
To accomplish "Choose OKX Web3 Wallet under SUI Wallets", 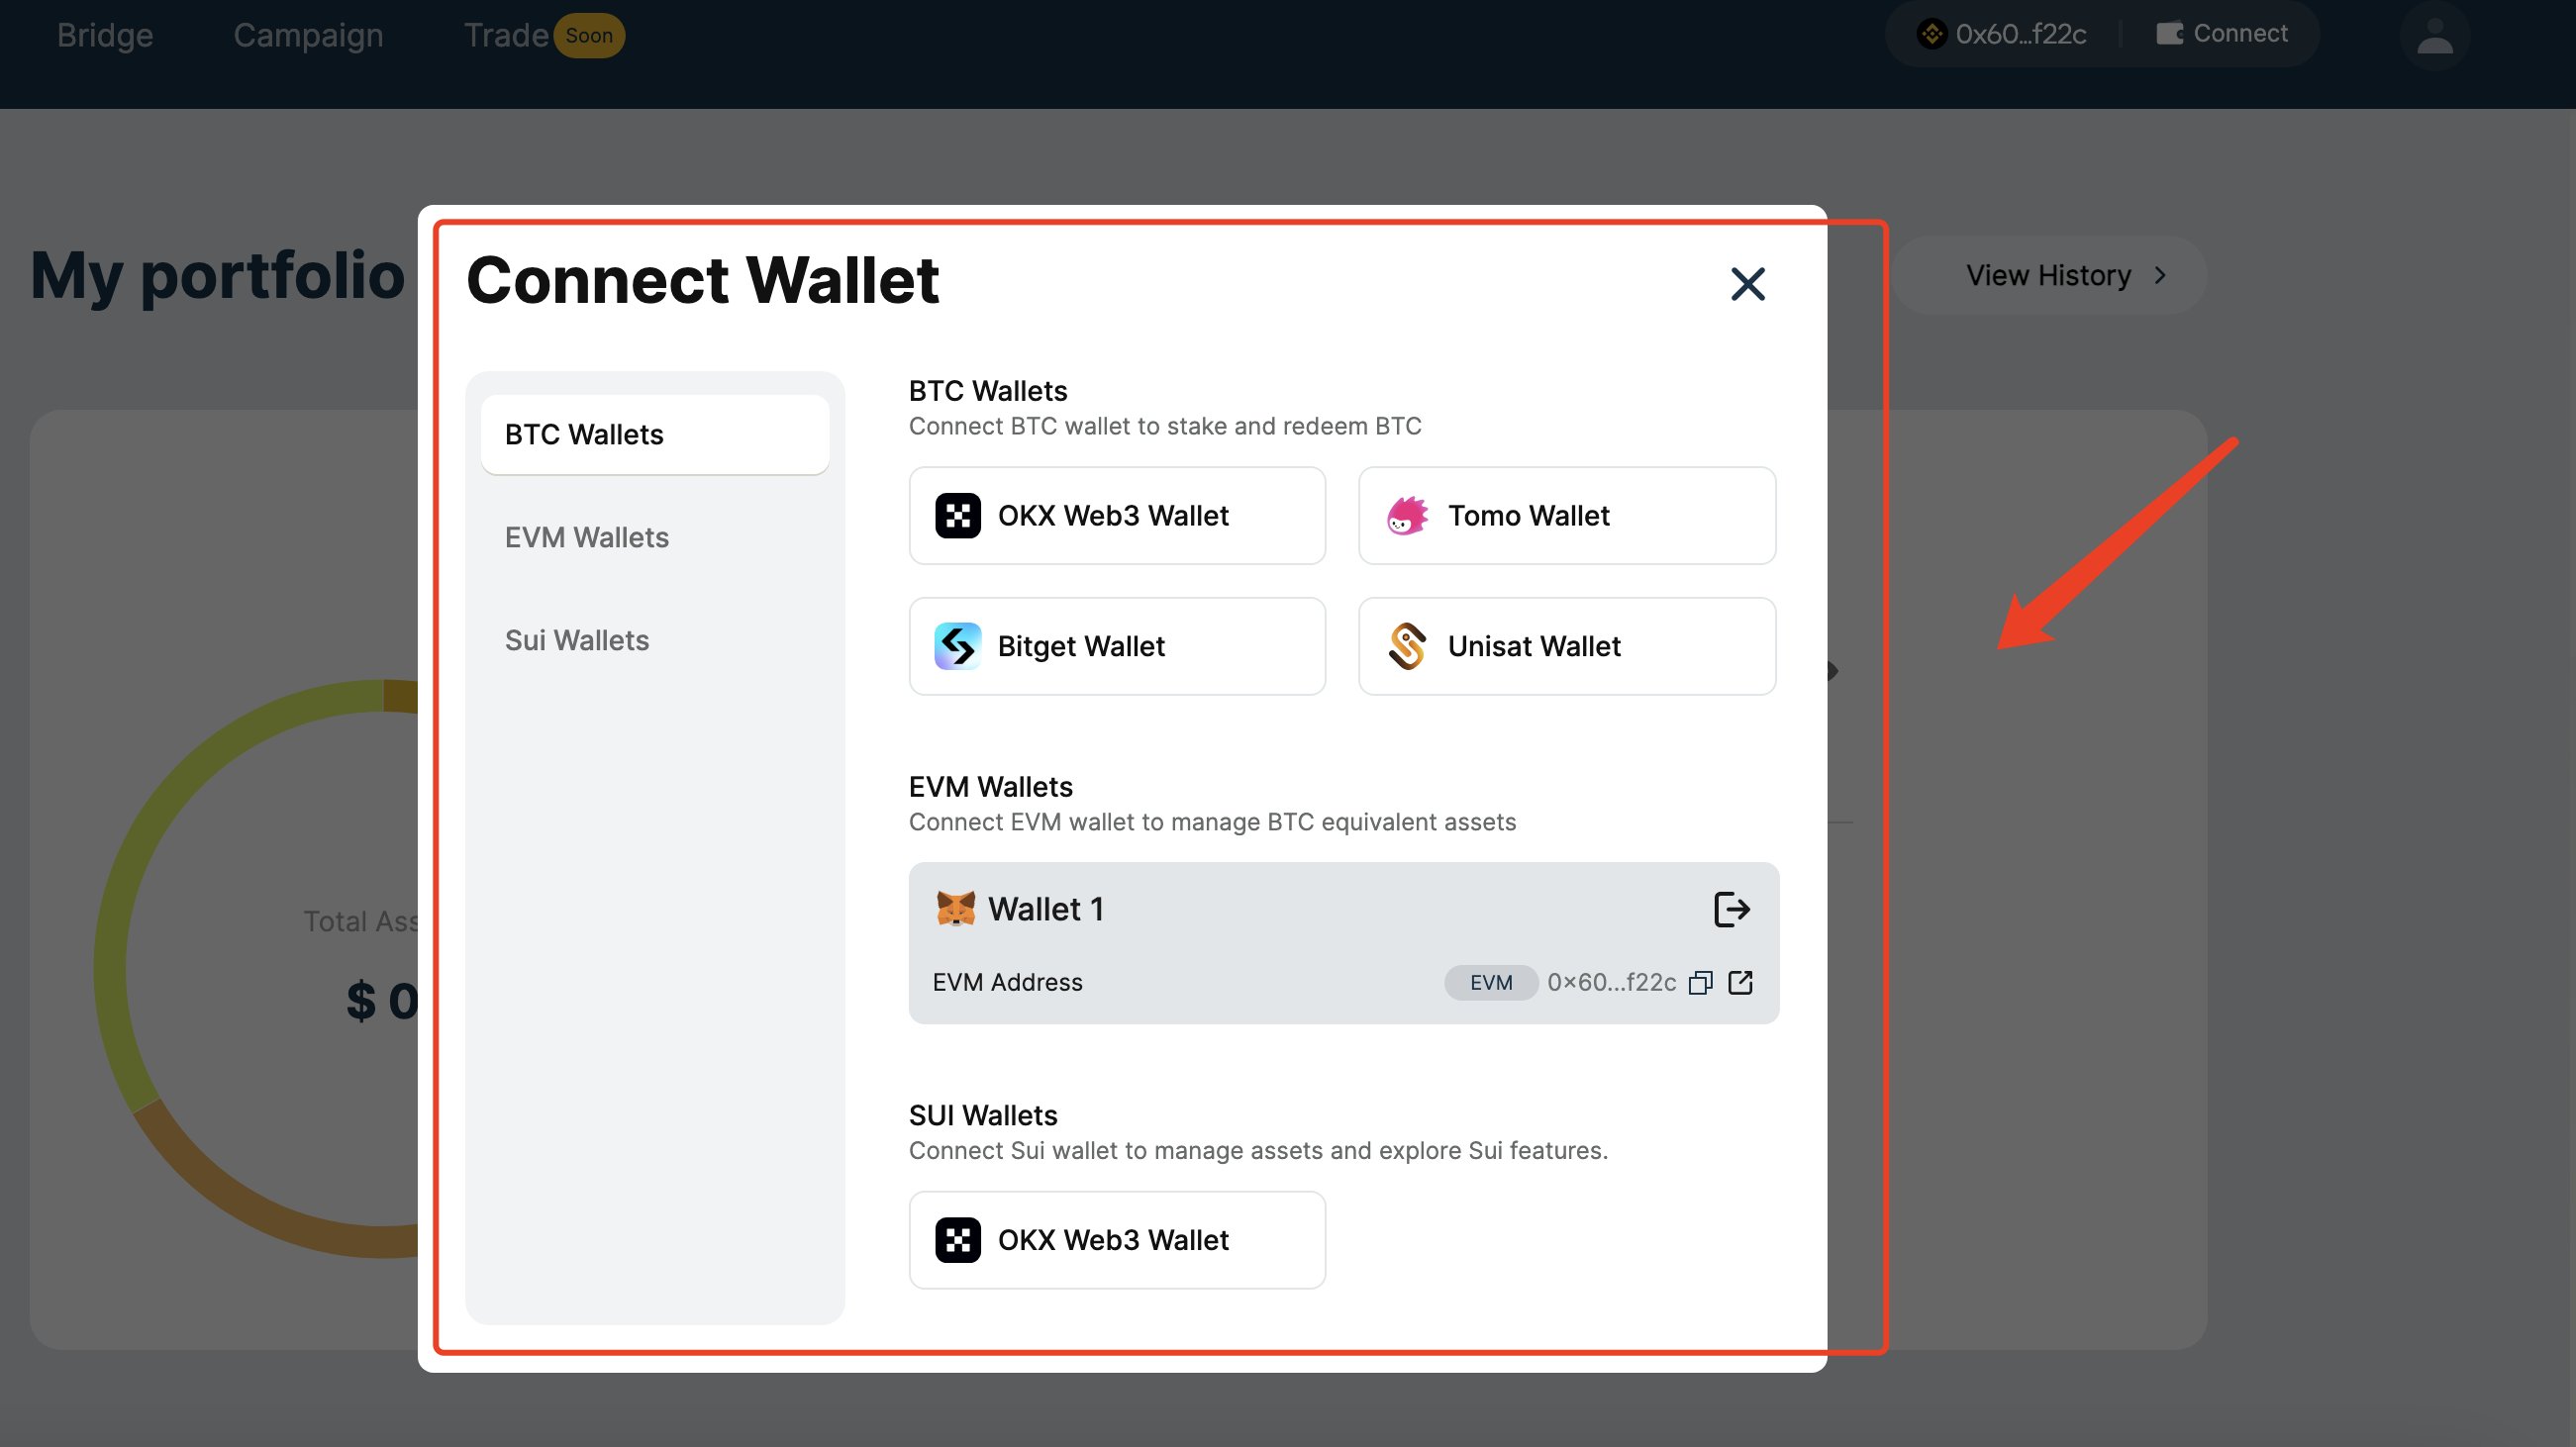I will [1116, 1240].
